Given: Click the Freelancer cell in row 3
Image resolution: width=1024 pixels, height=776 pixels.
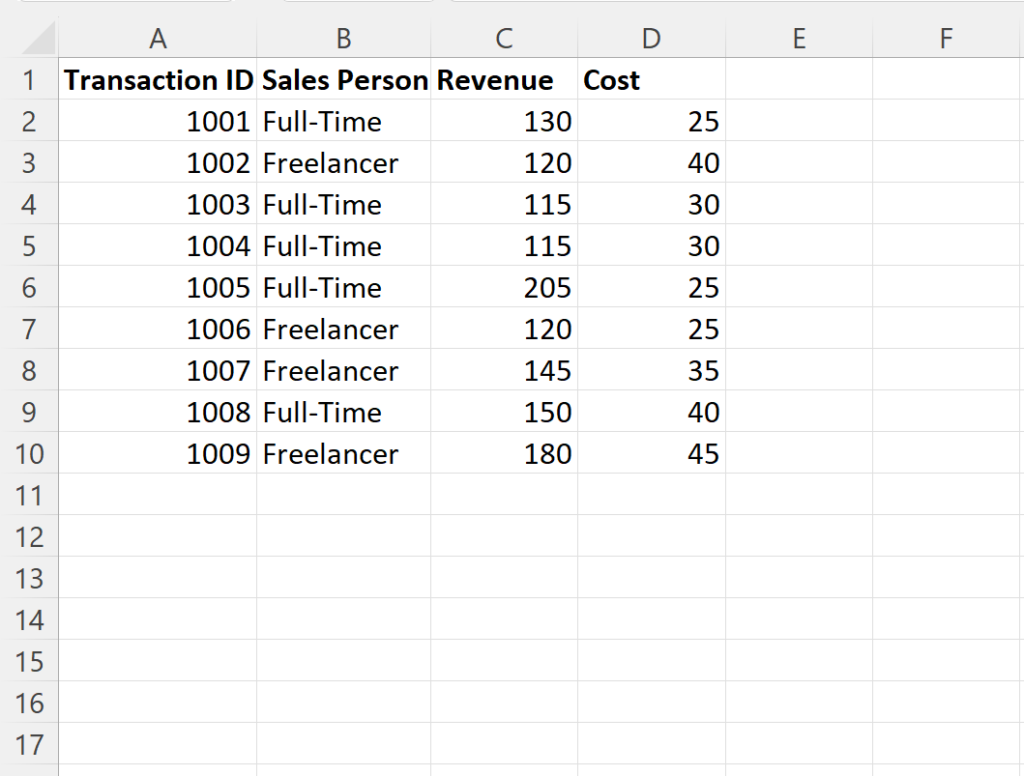Looking at the screenshot, I should [343, 163].
